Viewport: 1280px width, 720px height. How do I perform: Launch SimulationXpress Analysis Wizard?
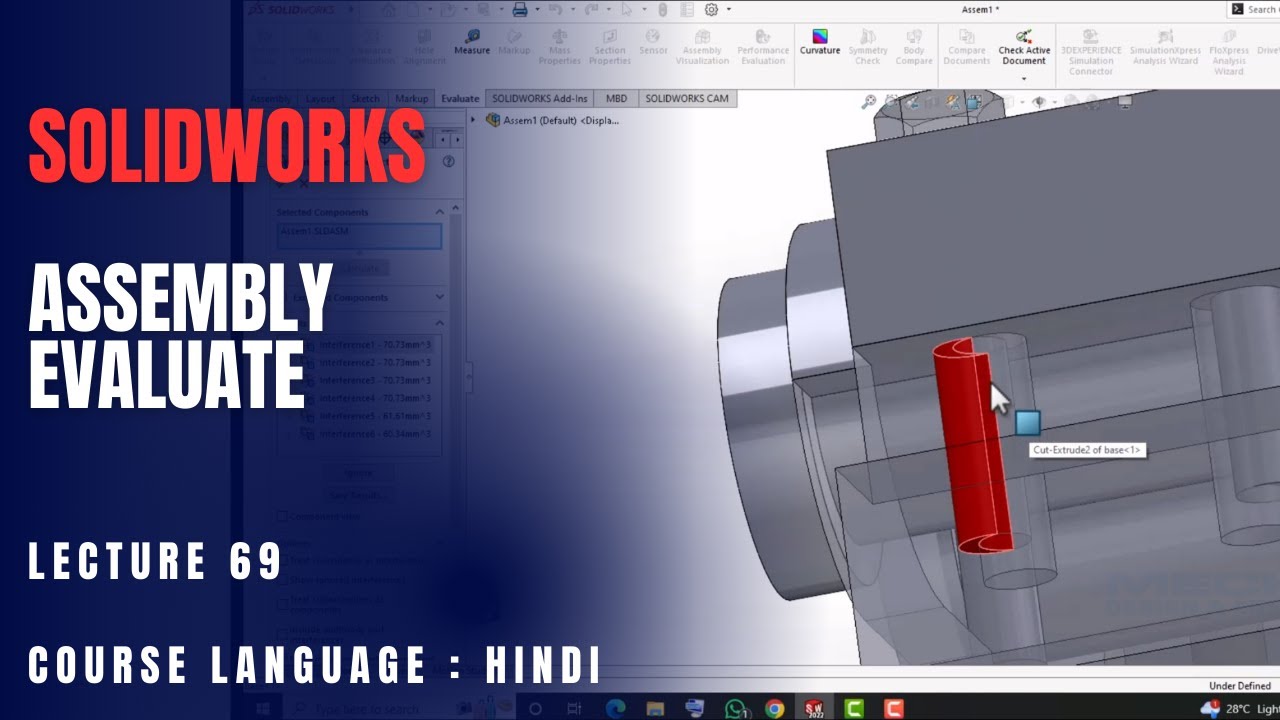1165,48
